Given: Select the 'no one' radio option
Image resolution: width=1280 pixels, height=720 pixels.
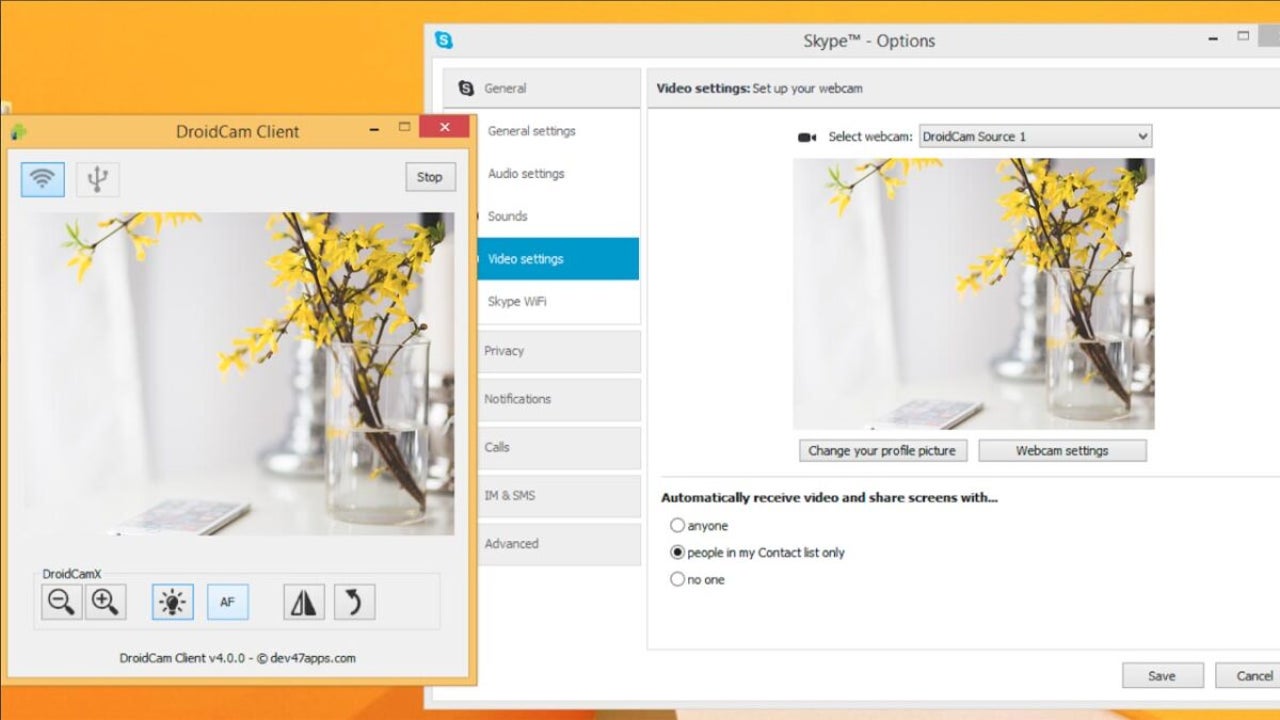Looking at the screenshot, I should tap(678, 579).
